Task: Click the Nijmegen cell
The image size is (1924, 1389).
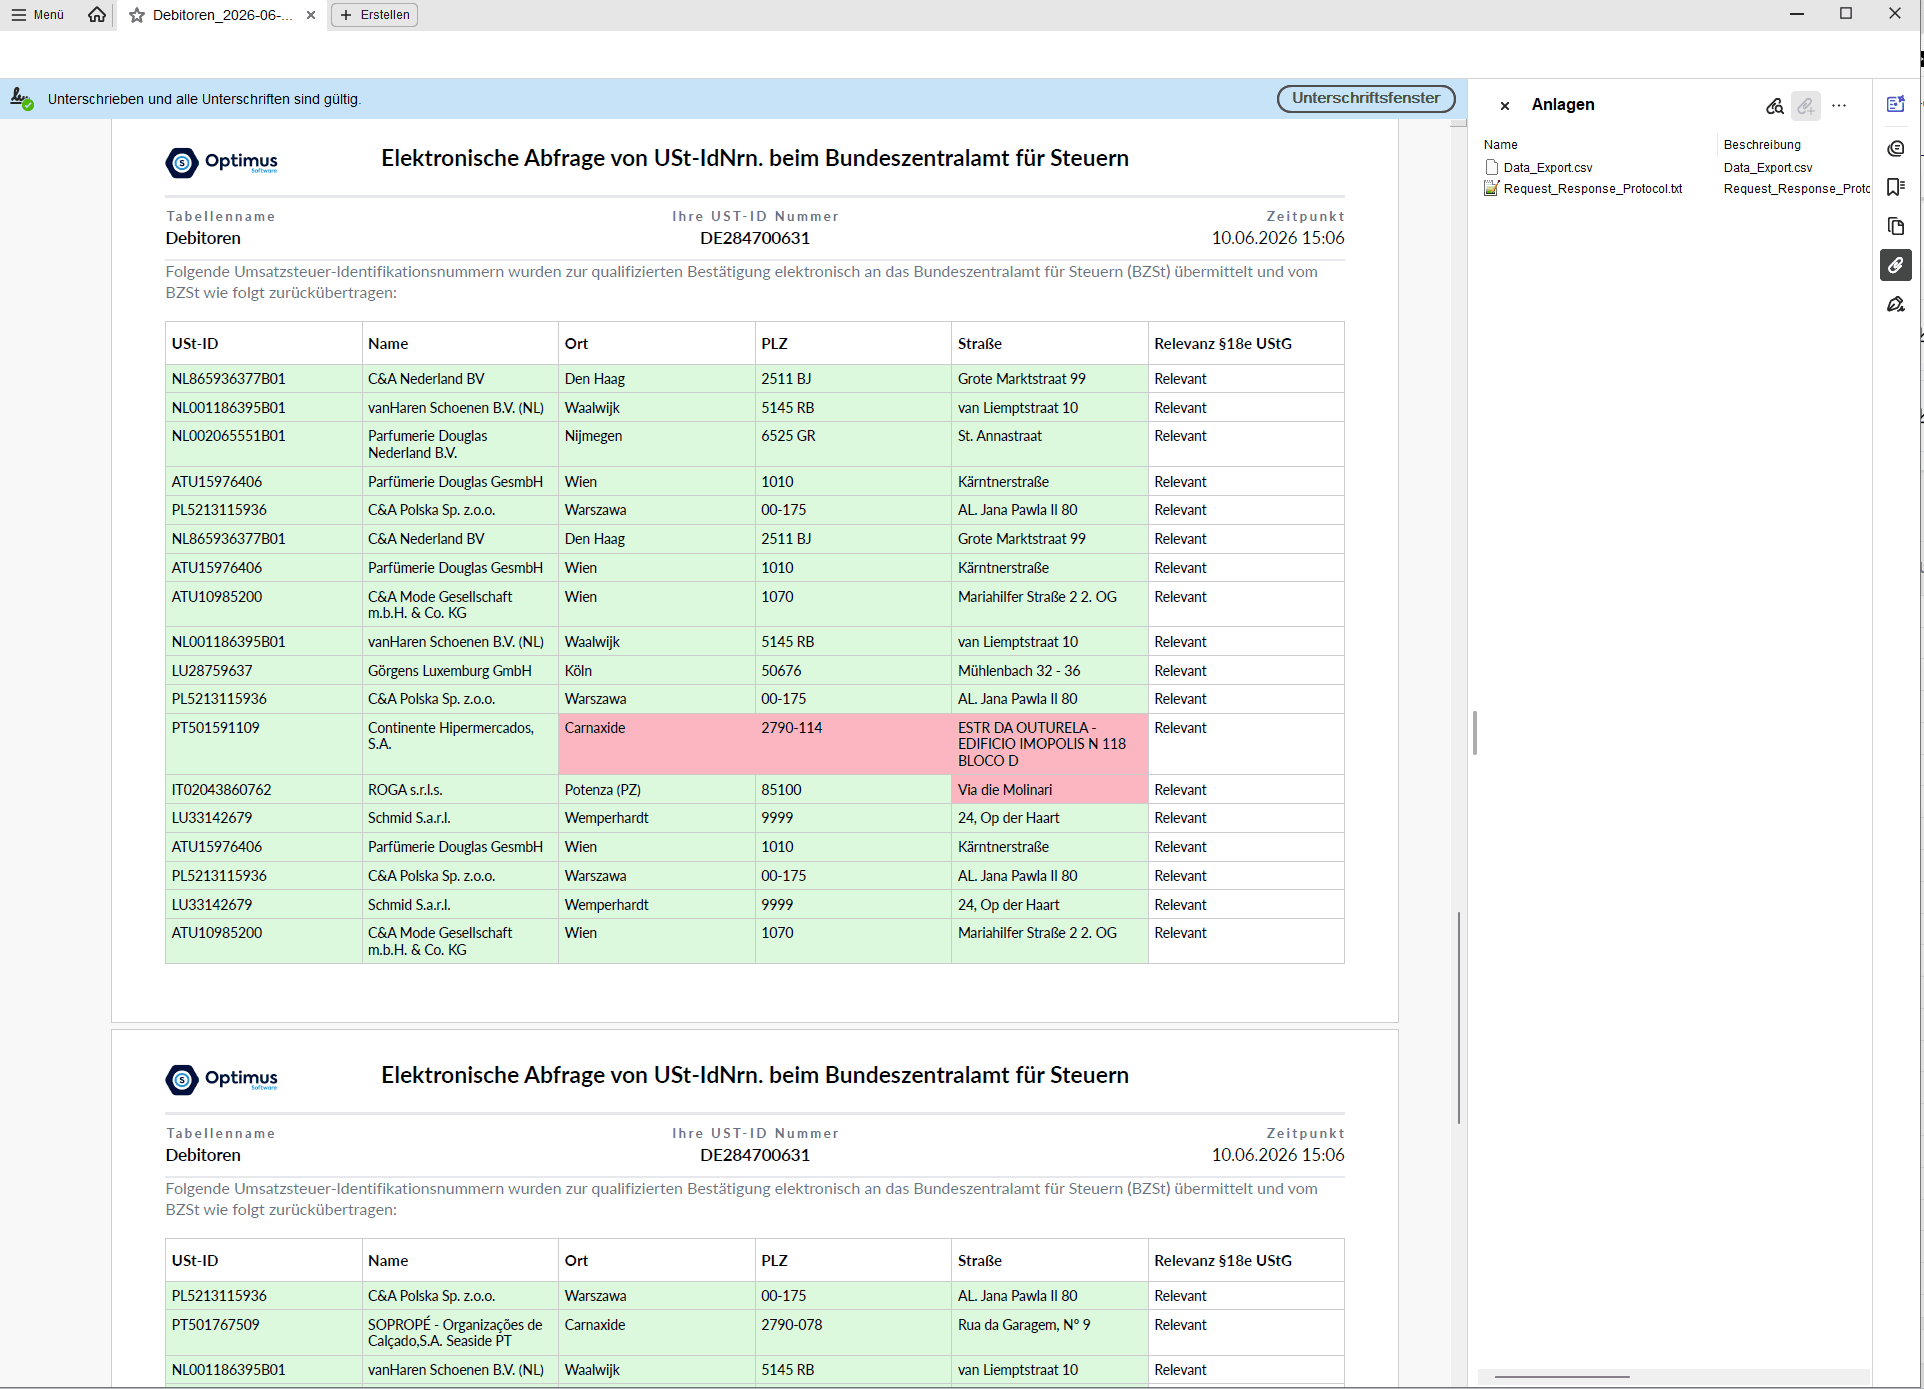Action: pos(656,444)
